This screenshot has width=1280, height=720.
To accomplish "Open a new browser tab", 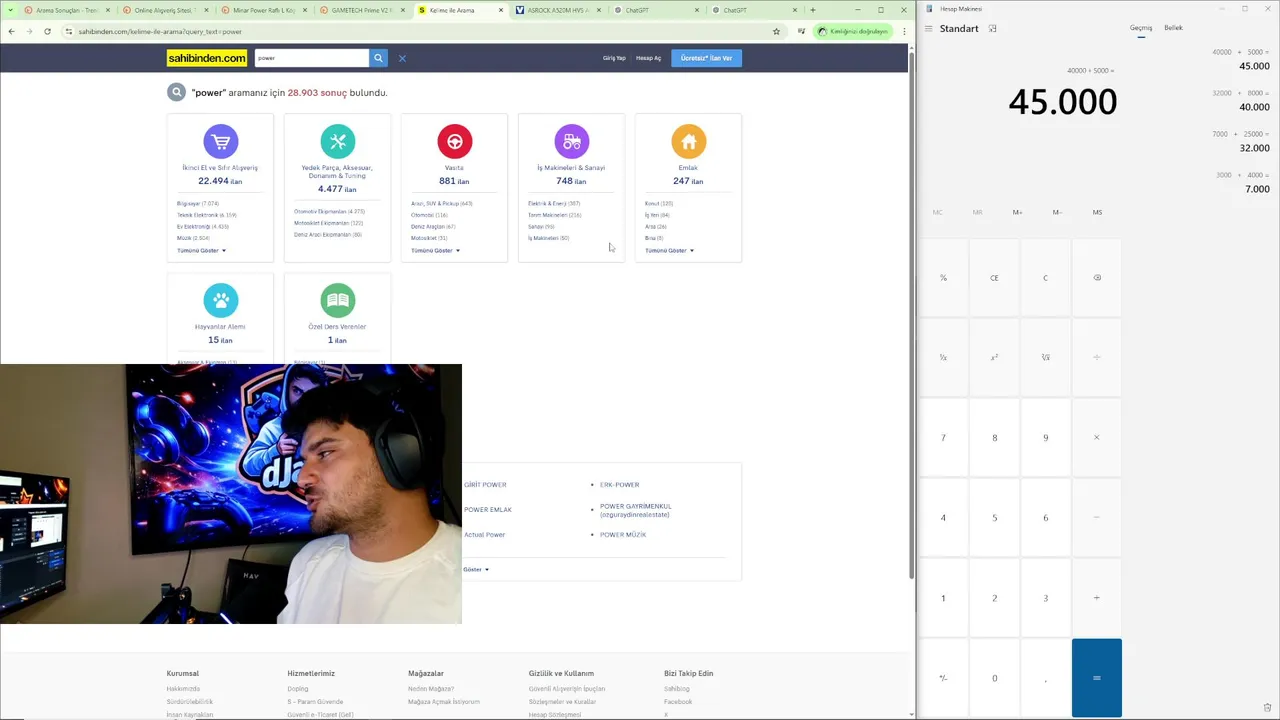I will coord(812,10).
